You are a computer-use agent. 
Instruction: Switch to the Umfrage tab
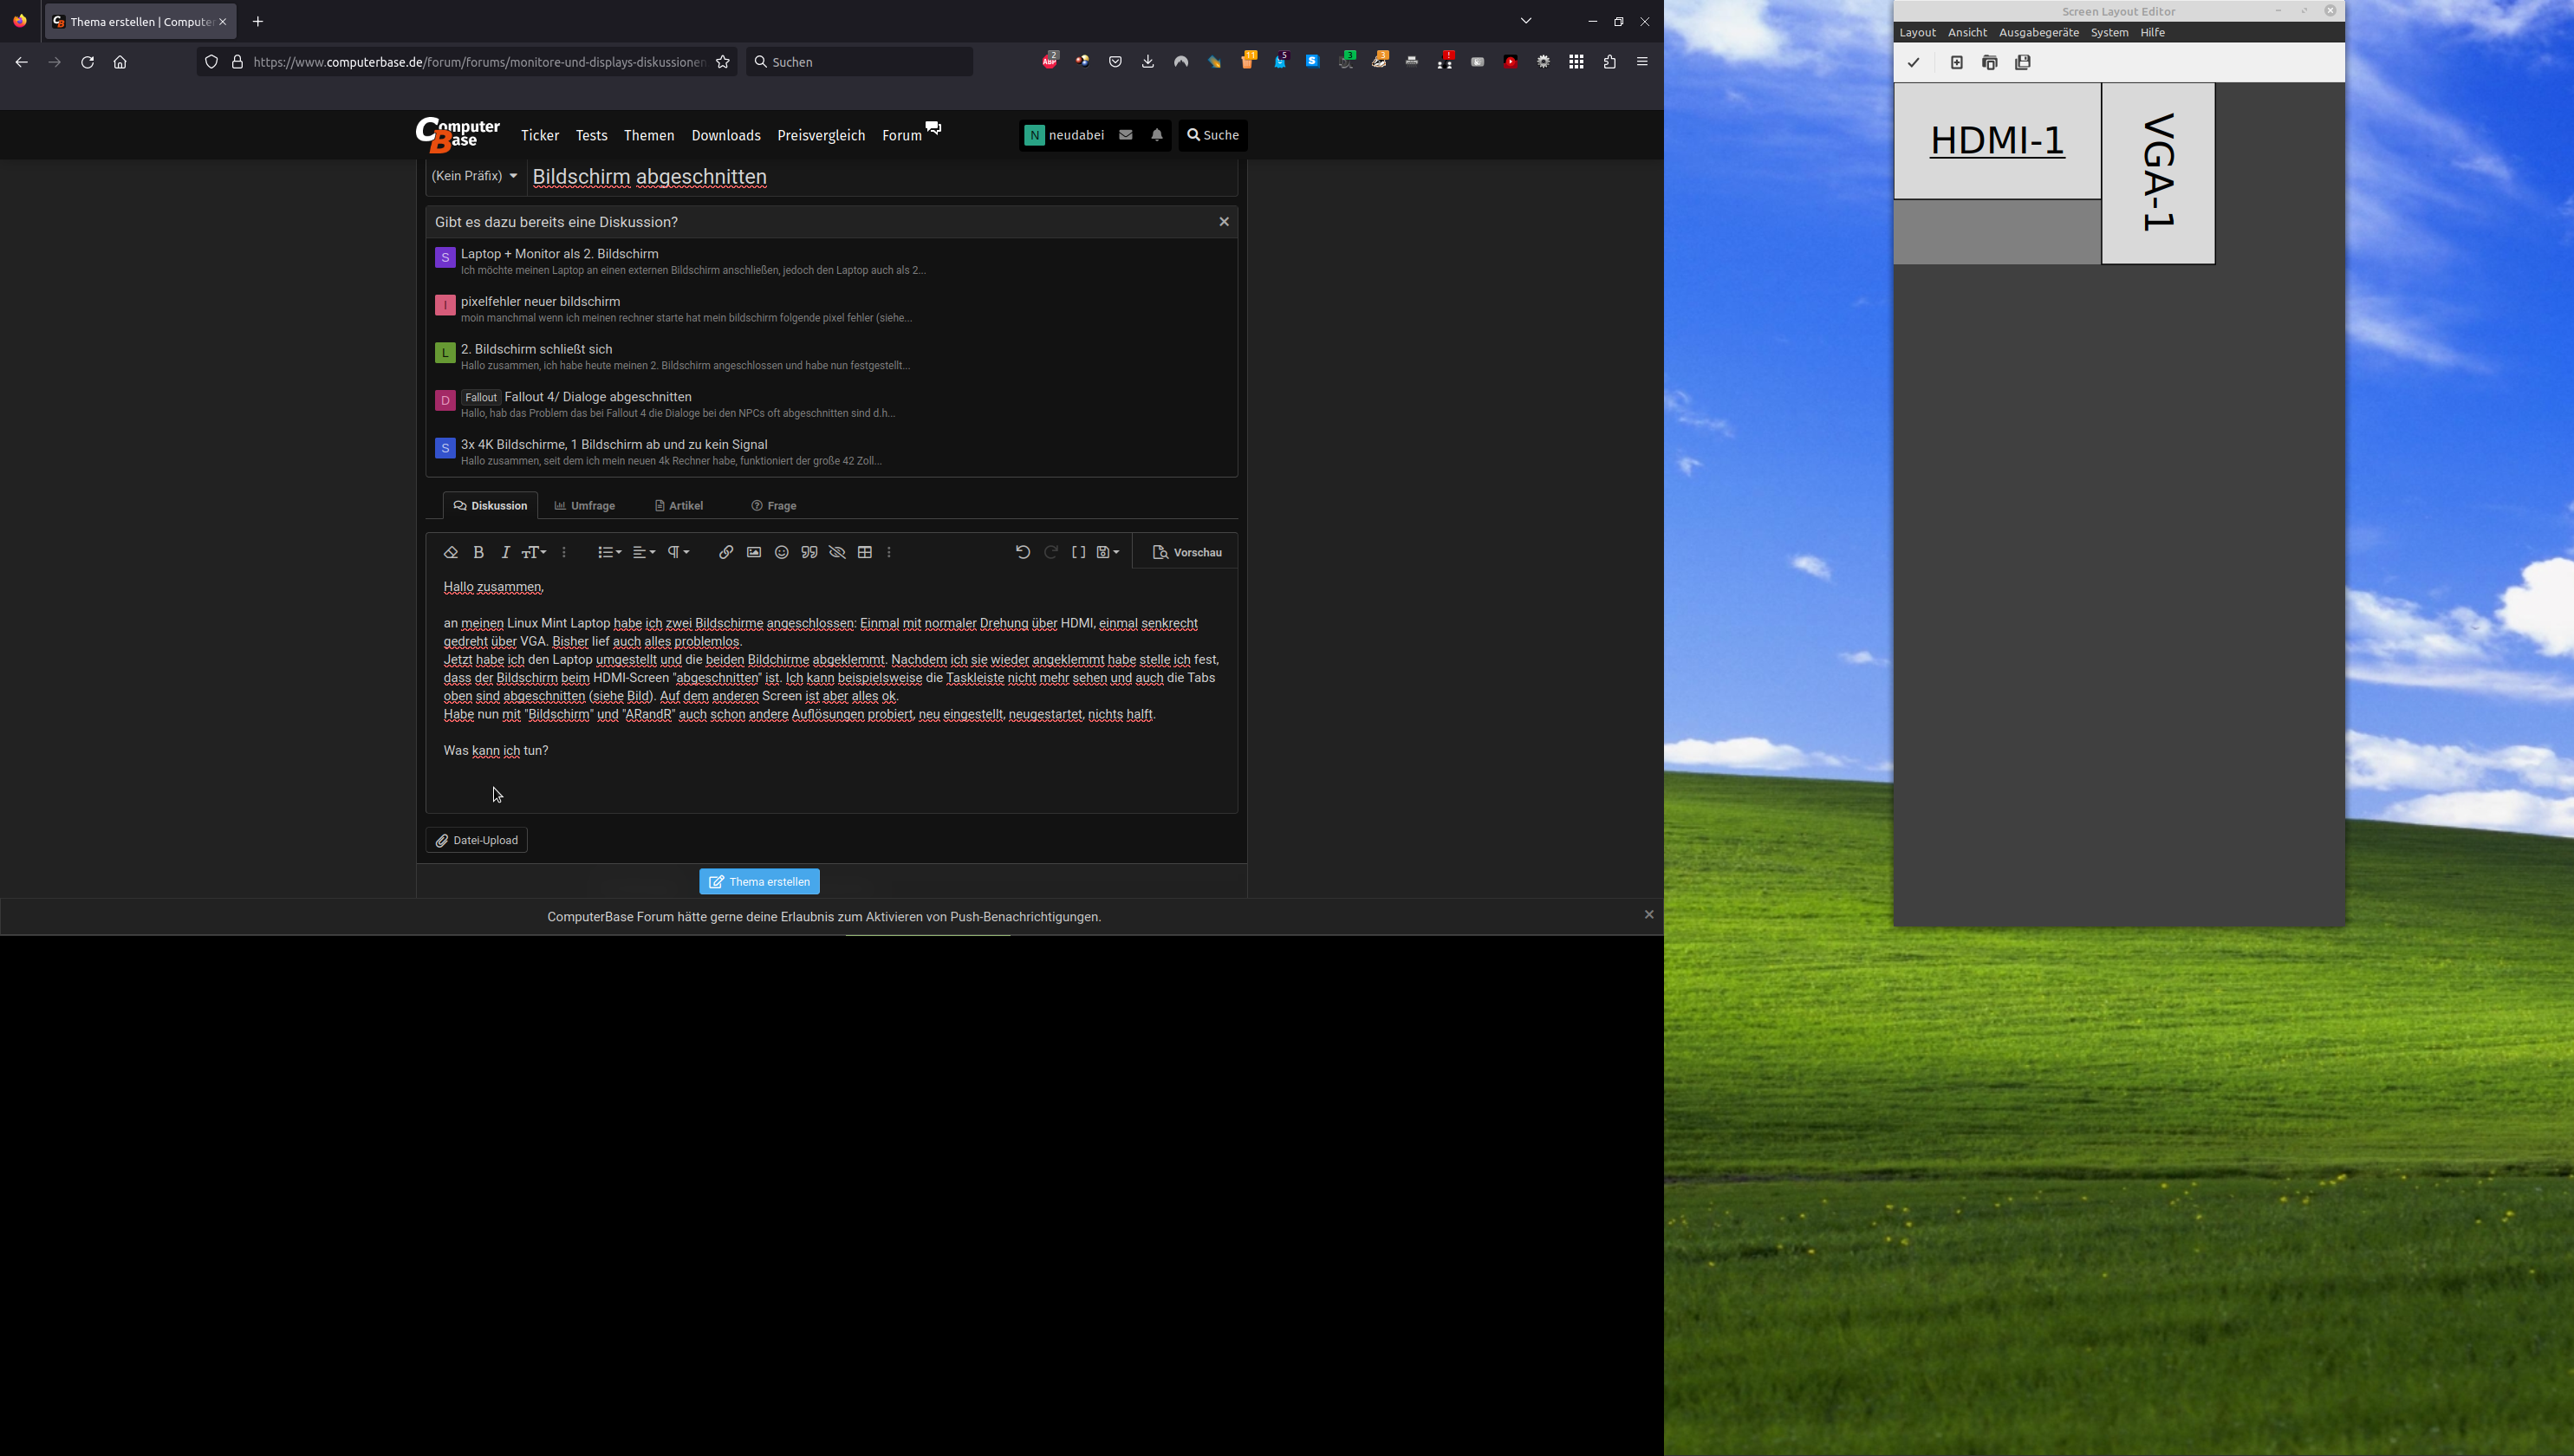(585, 506)
